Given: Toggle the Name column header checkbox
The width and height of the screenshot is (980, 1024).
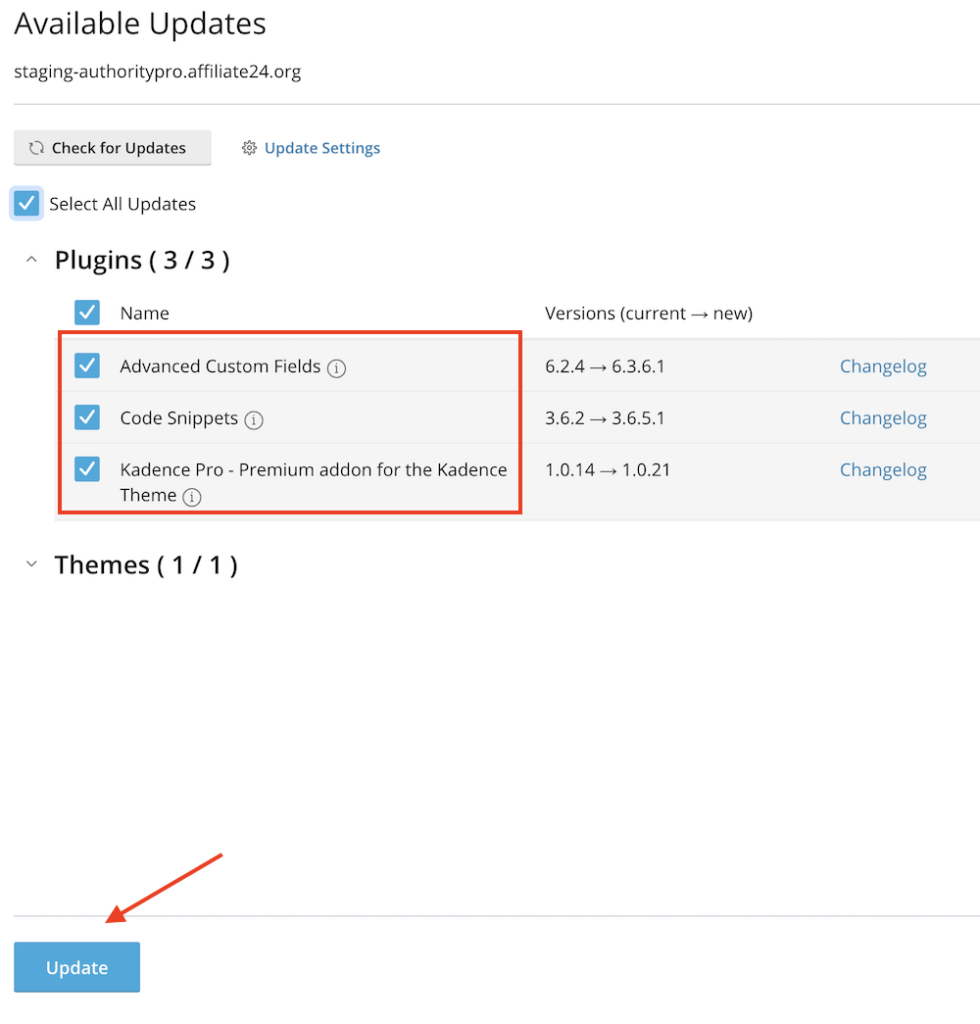Looking at the screenshot, I should point(87,313).
